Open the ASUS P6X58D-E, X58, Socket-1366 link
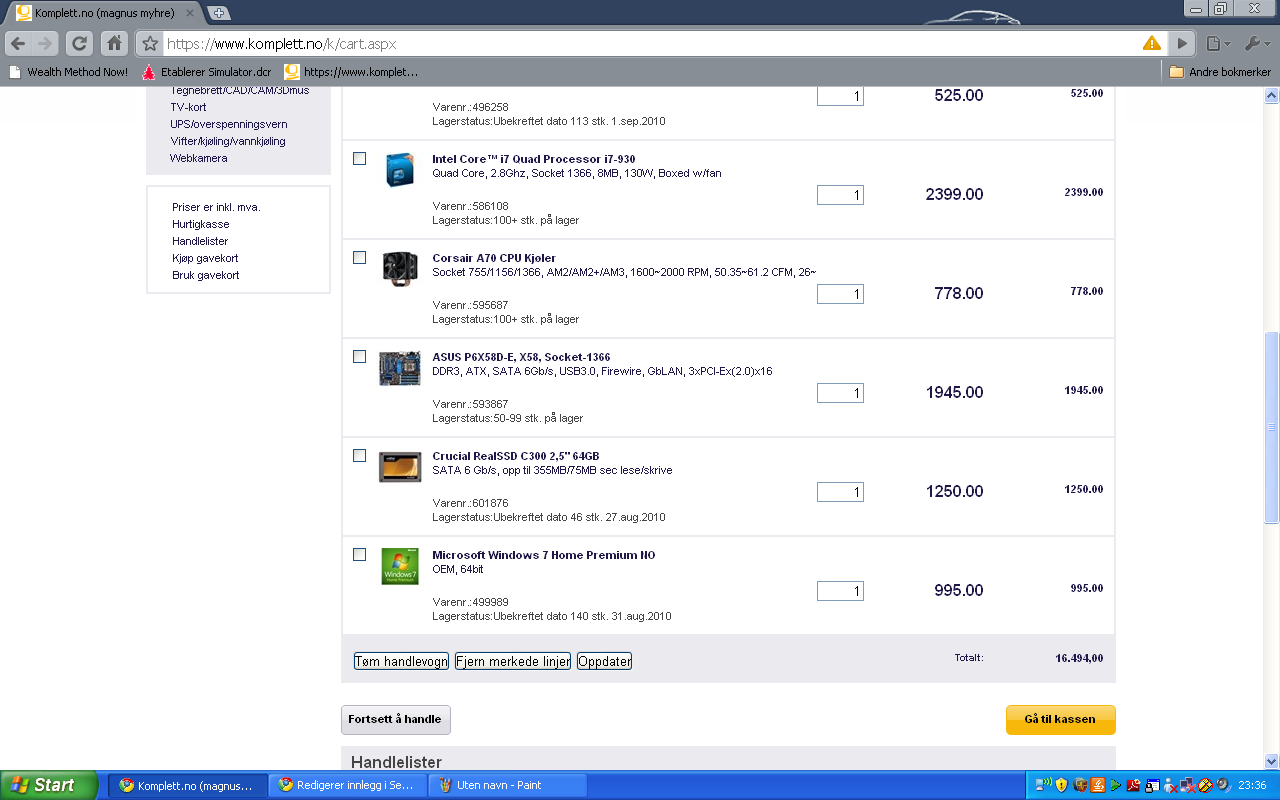This screenshot has width=1280, height=800. coord(521,358)
